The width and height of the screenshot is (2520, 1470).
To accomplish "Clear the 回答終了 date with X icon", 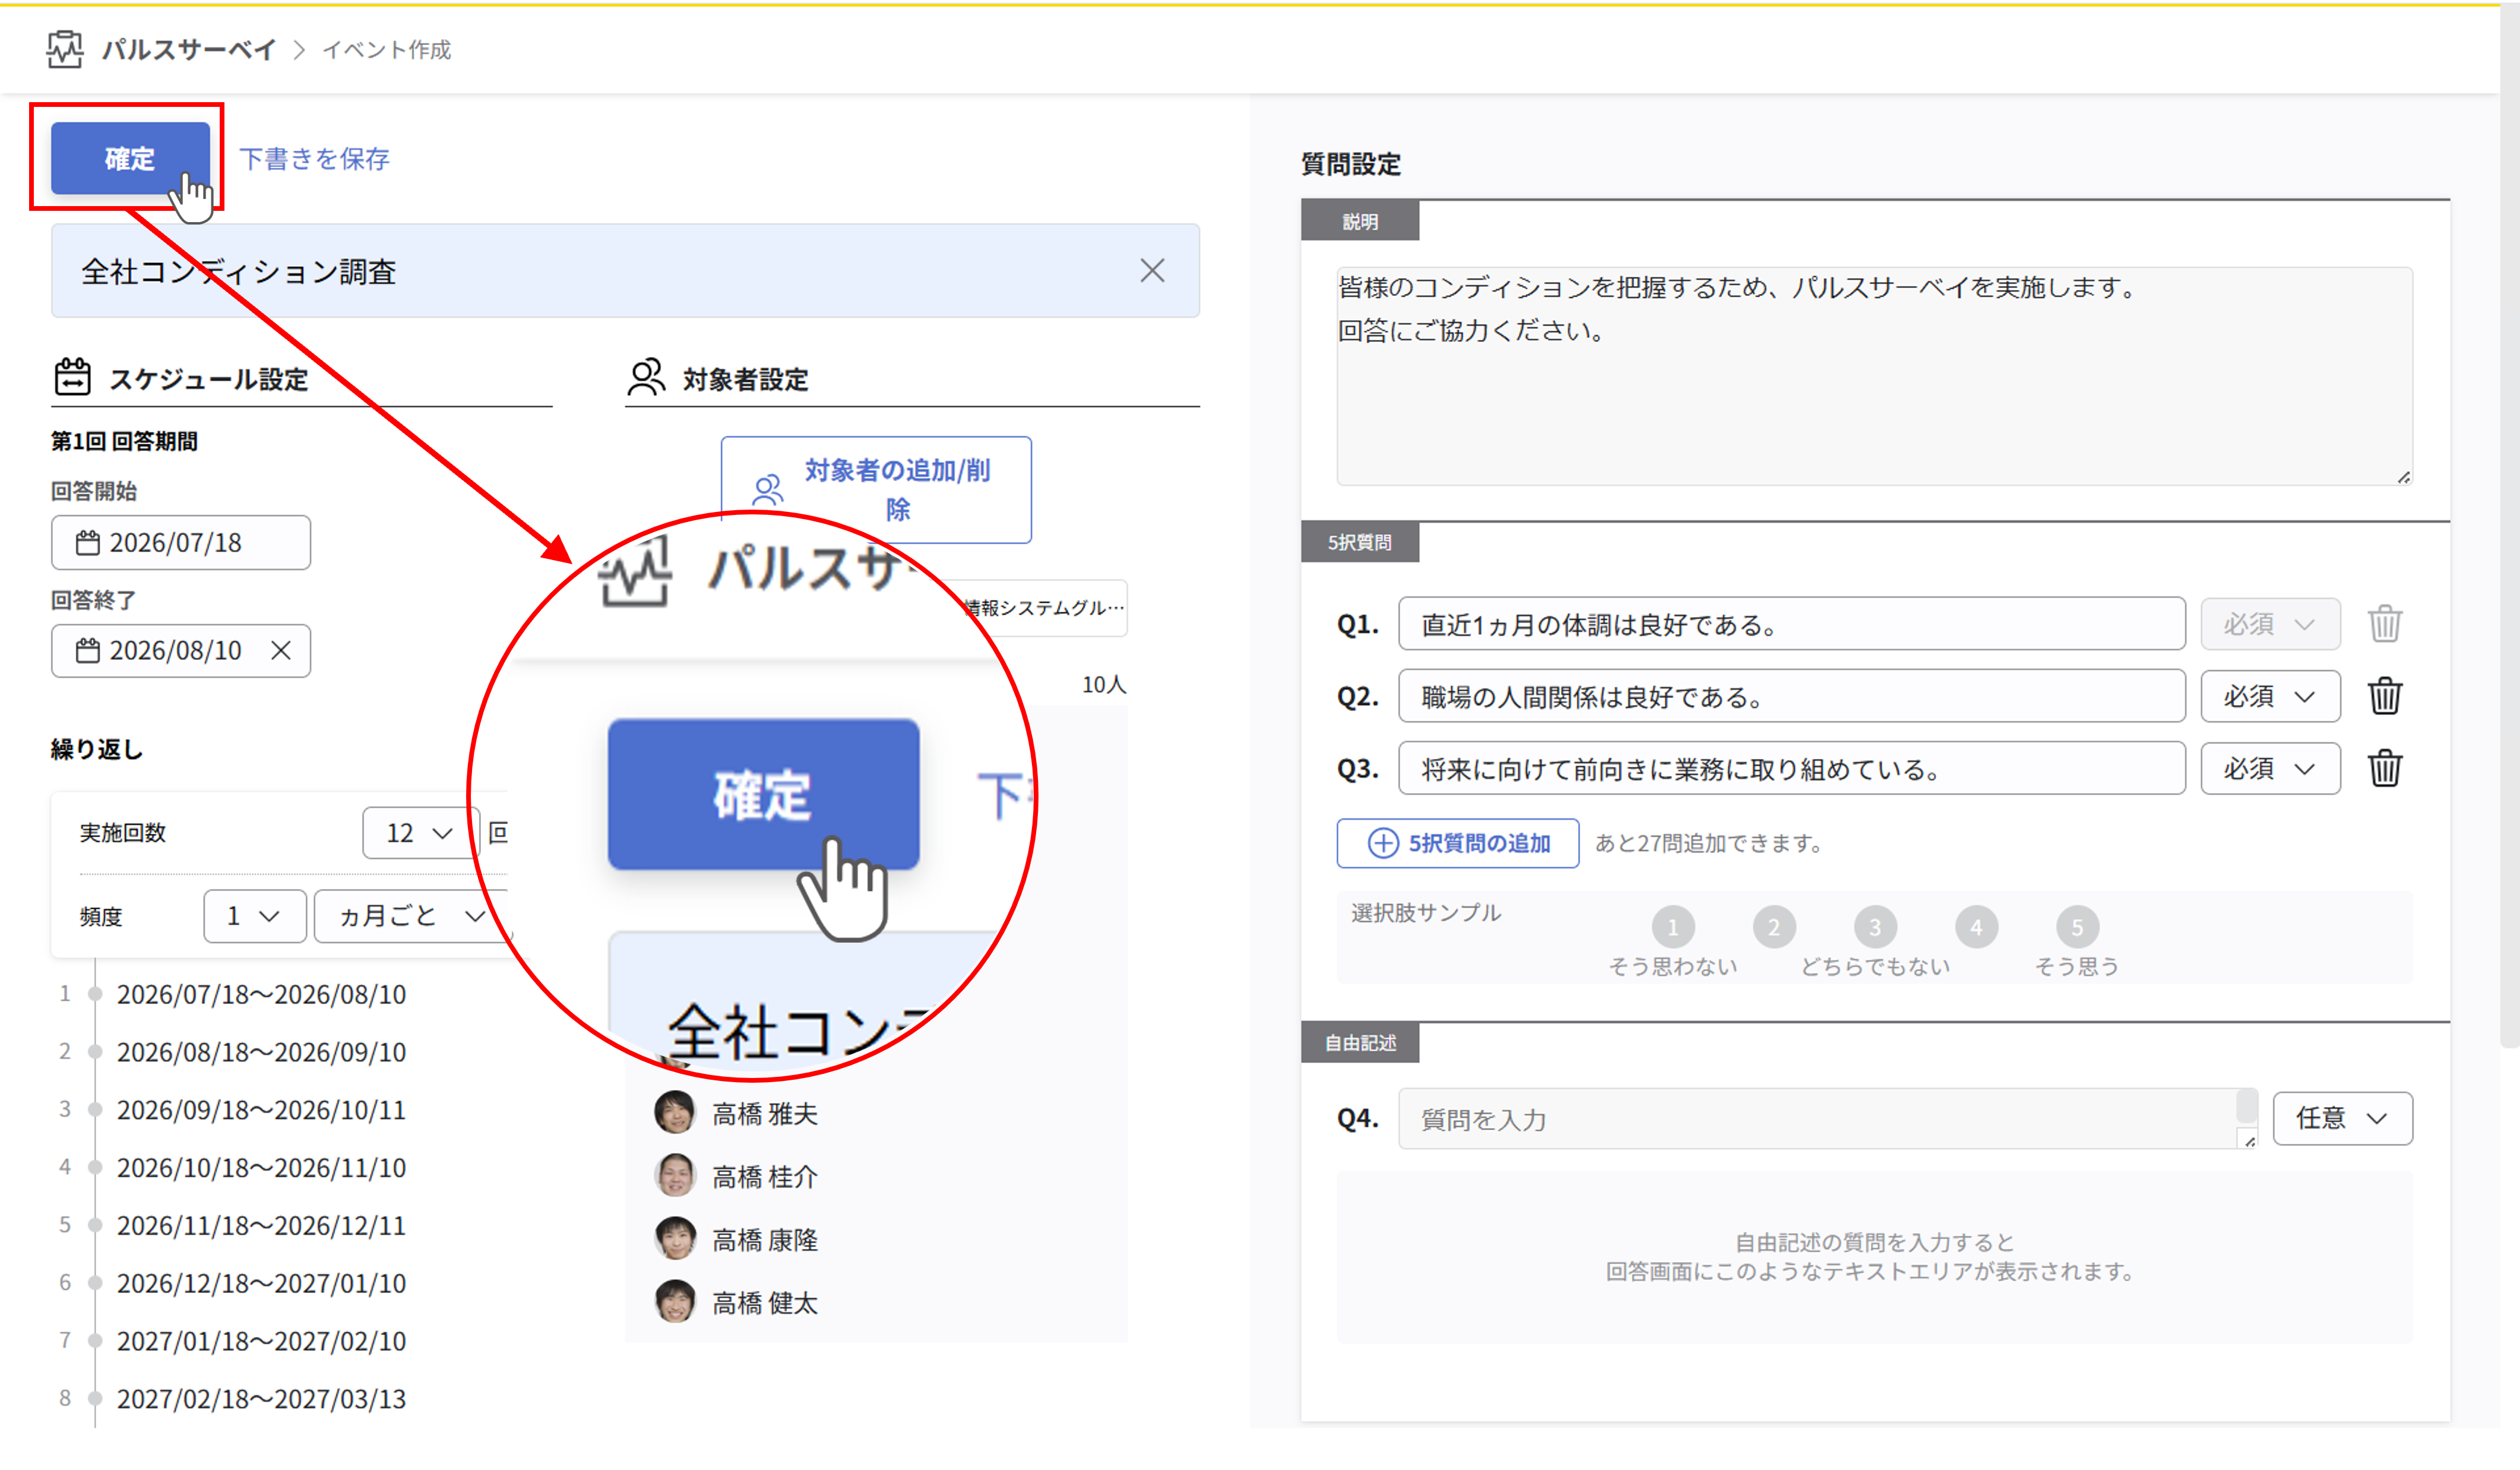I will pyautogui.click(x=281, y=651).
